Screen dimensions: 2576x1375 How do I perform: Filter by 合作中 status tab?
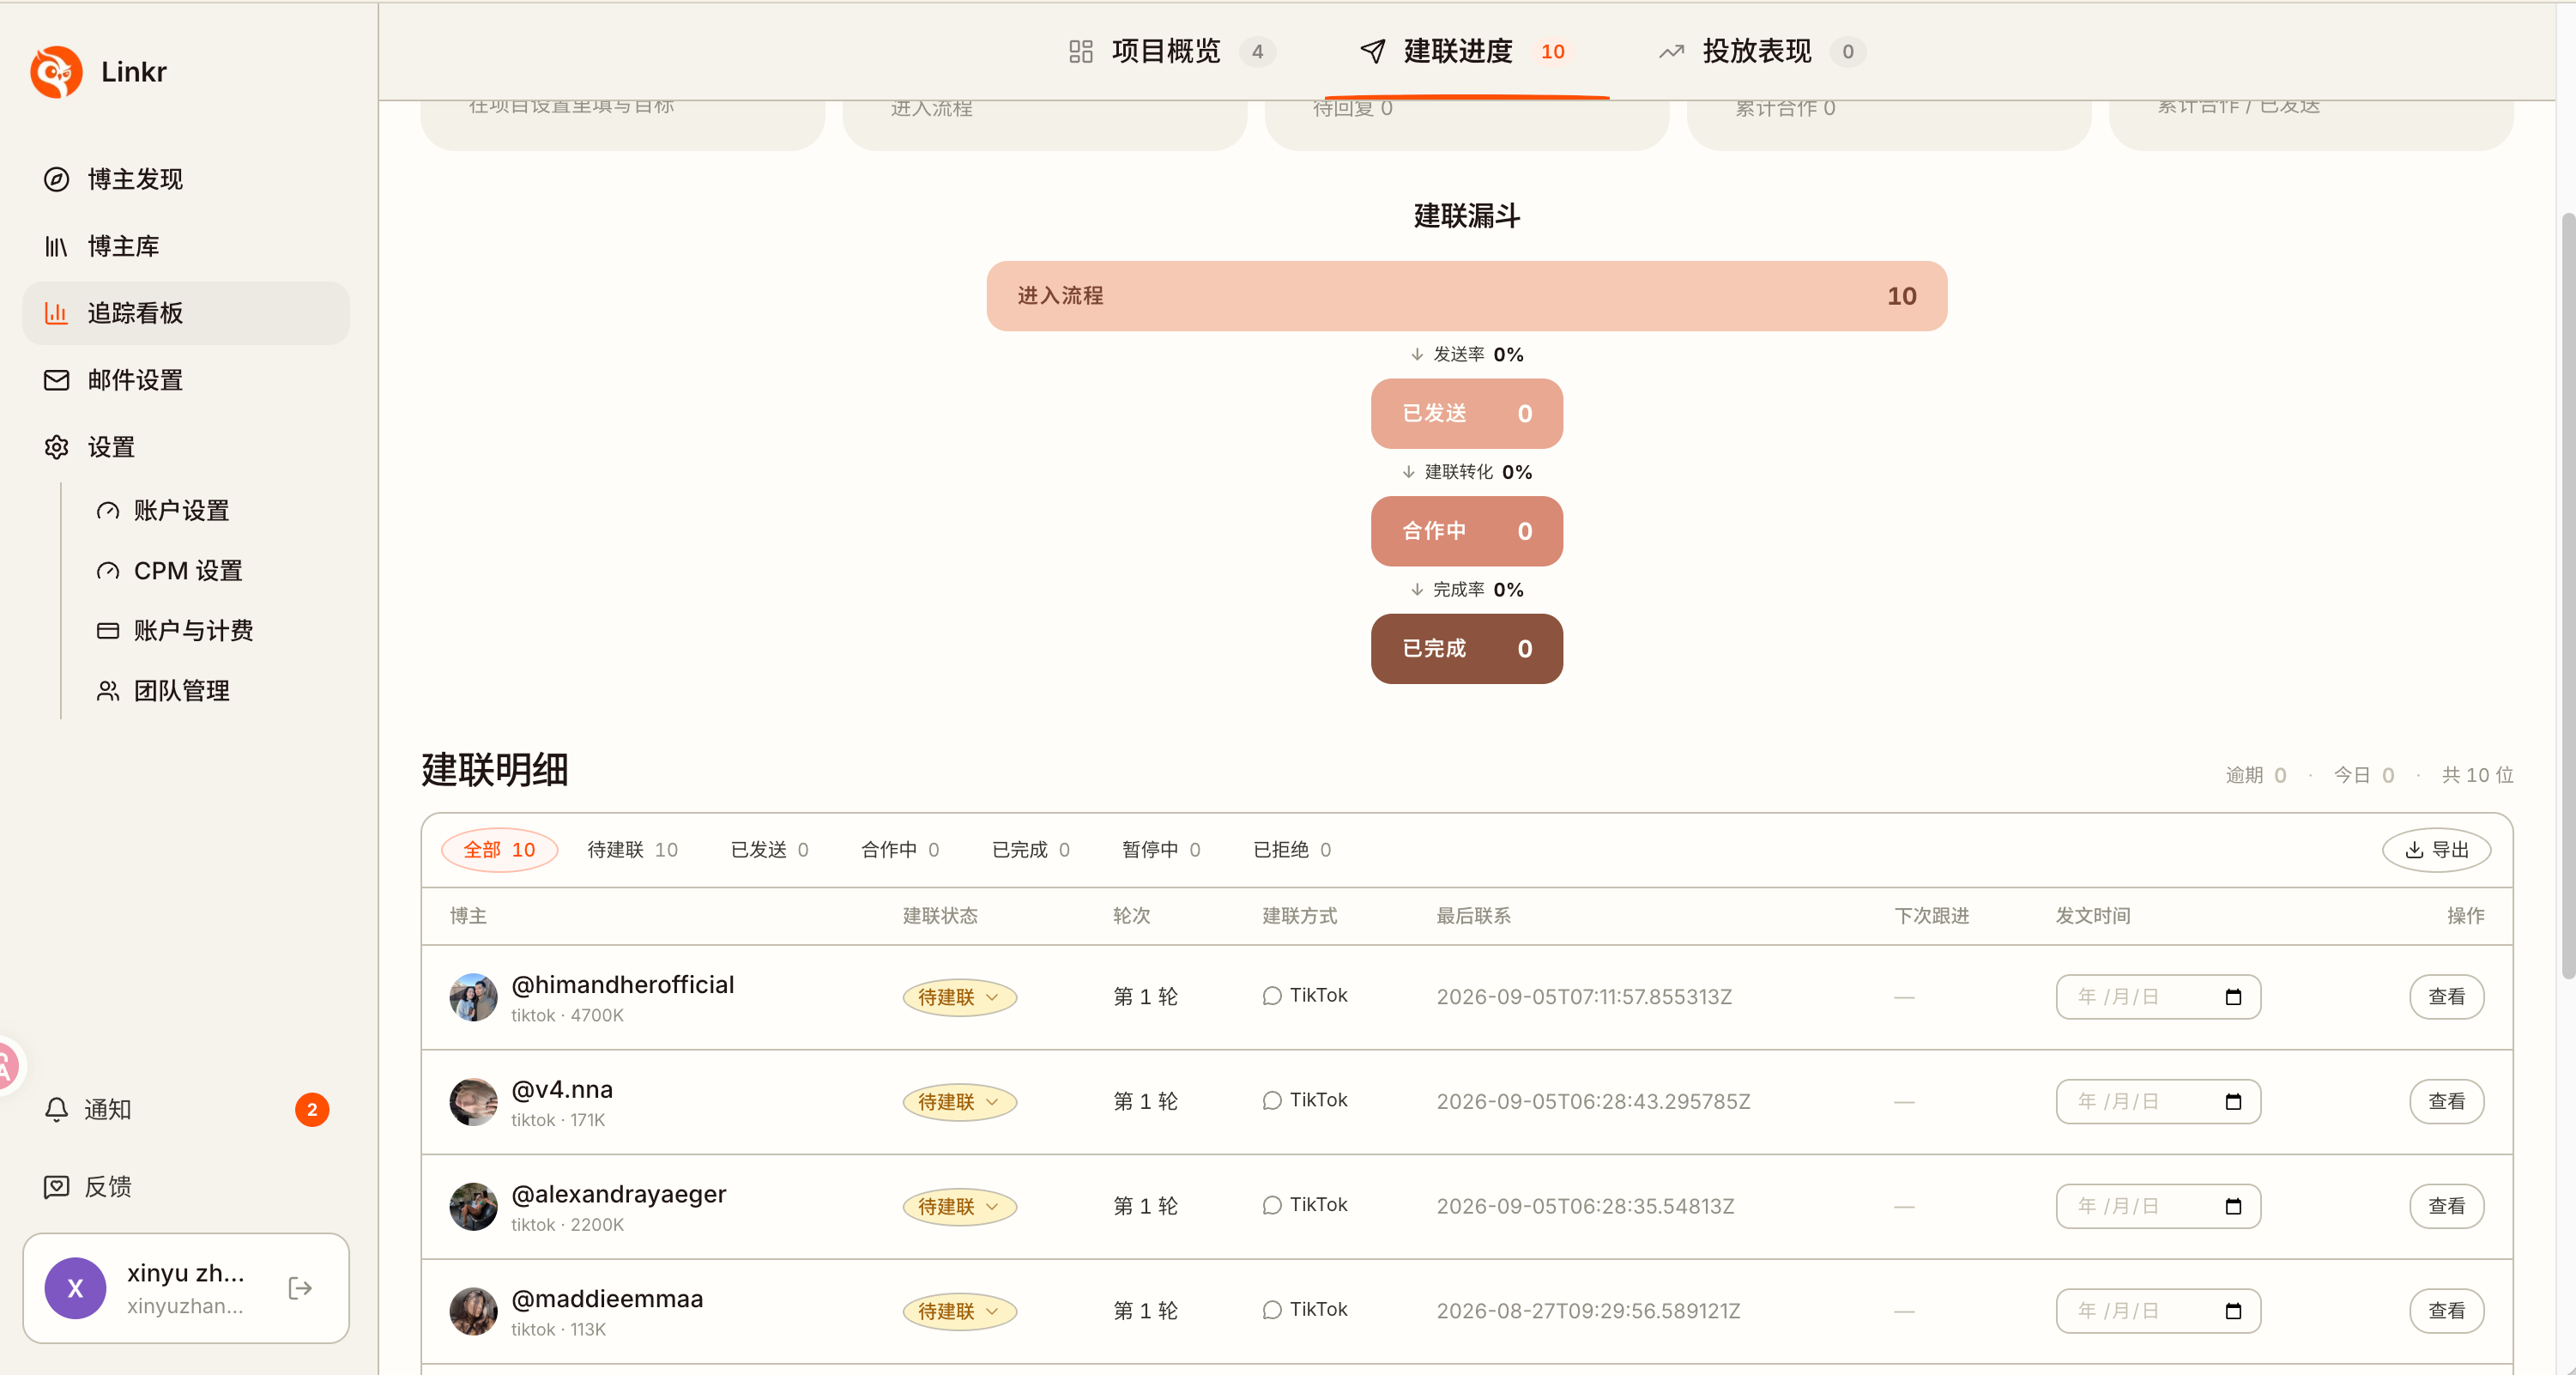(900, 849)
